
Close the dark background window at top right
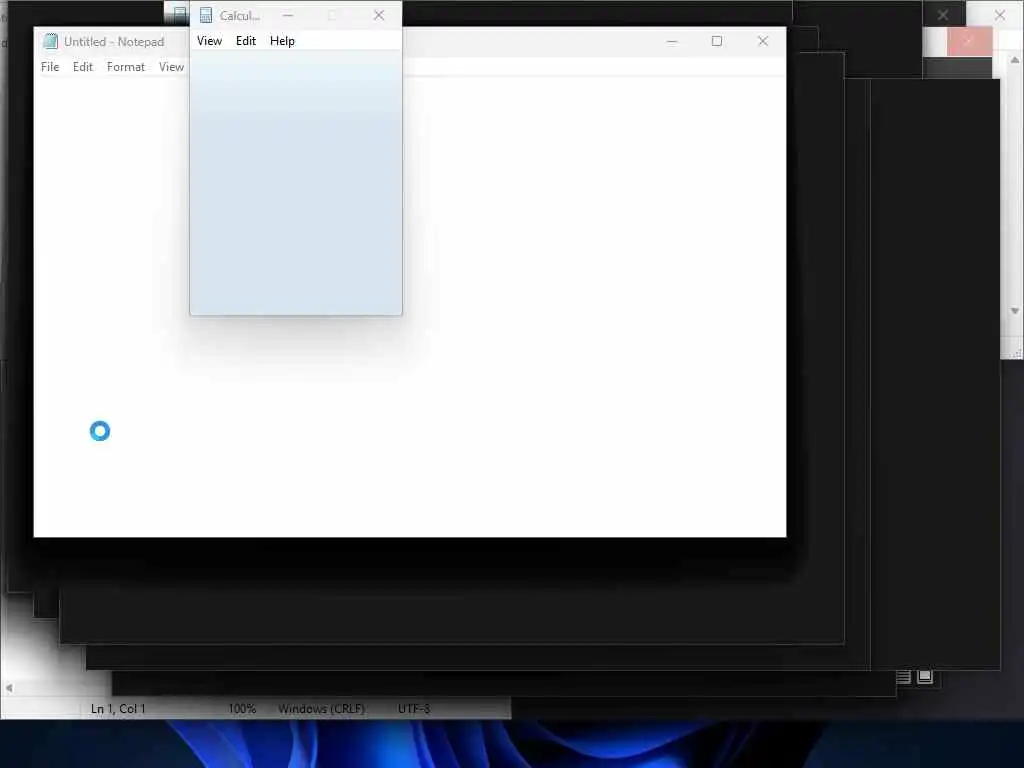[x=943, y=14]
